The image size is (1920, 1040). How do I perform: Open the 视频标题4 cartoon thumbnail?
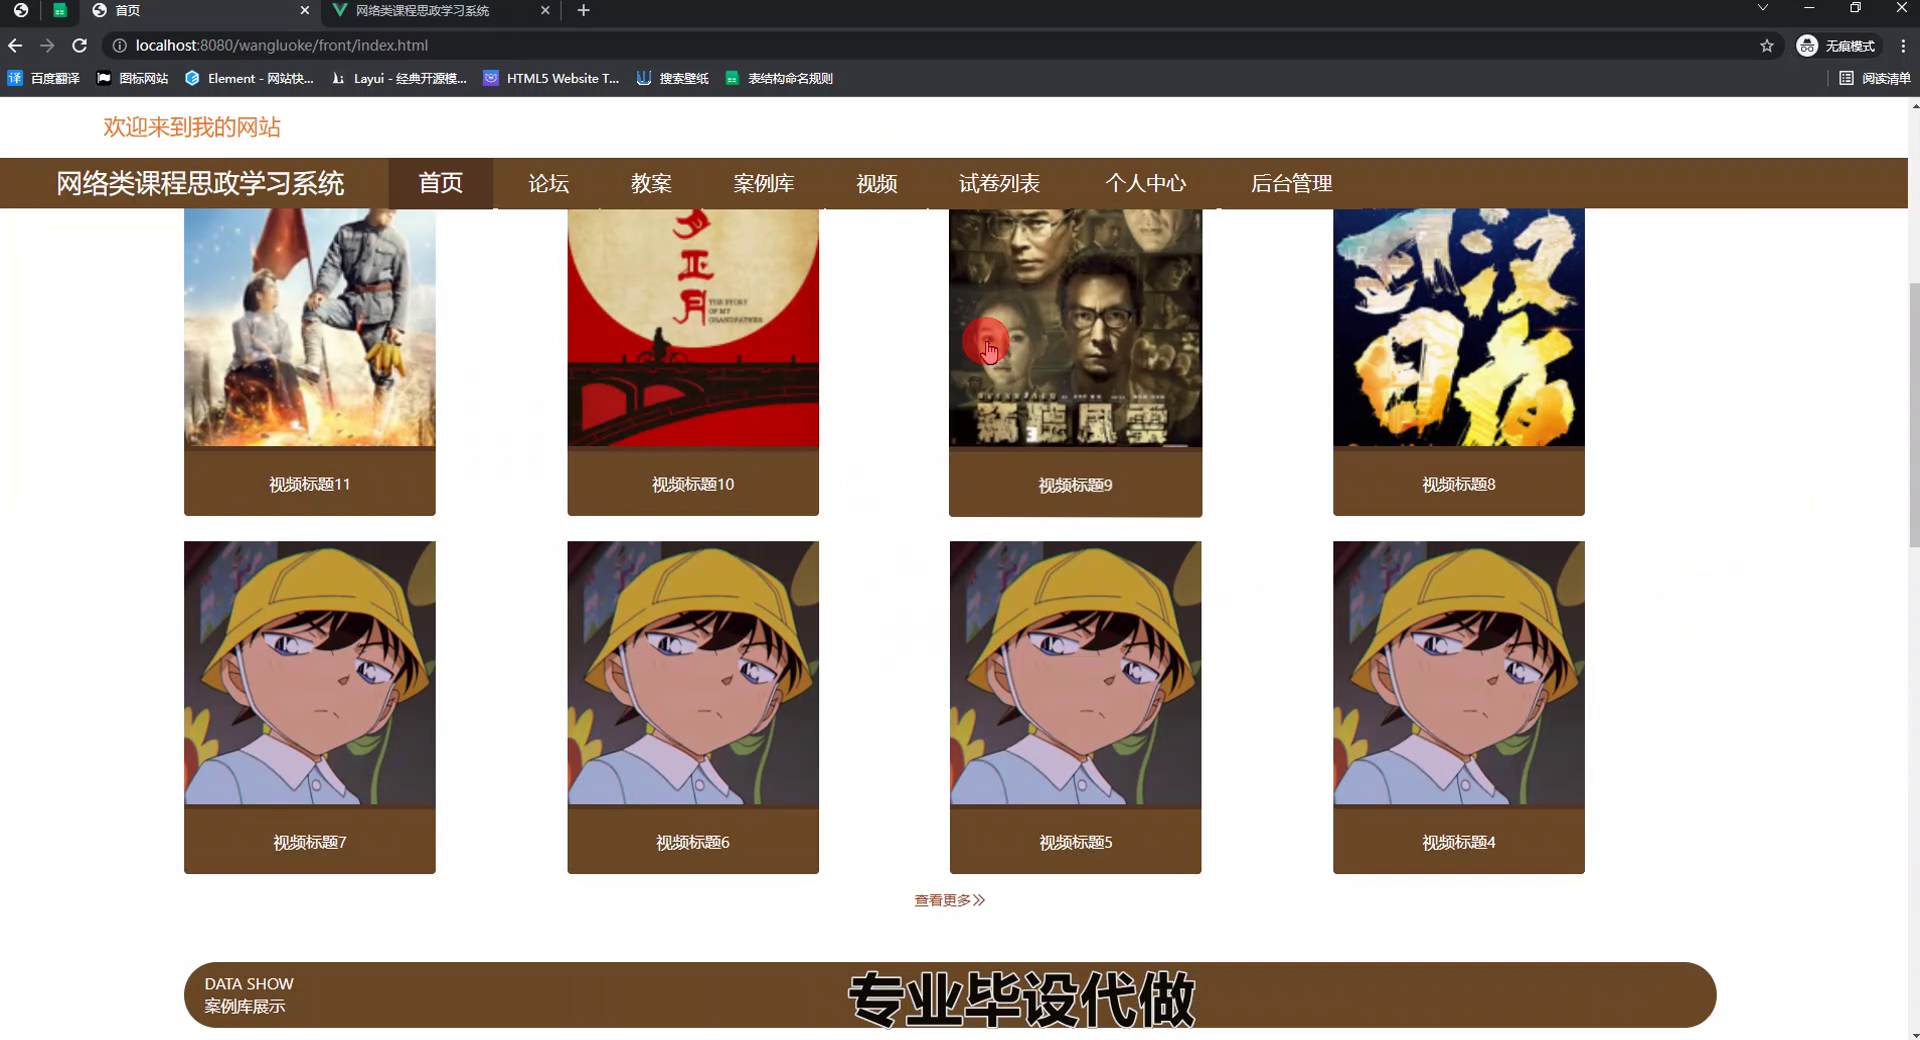tap(1459, 673)
